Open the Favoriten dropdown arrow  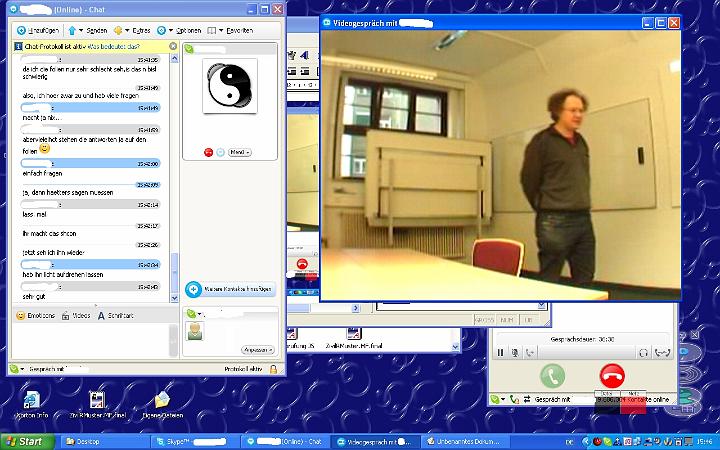tap(221, 31)
